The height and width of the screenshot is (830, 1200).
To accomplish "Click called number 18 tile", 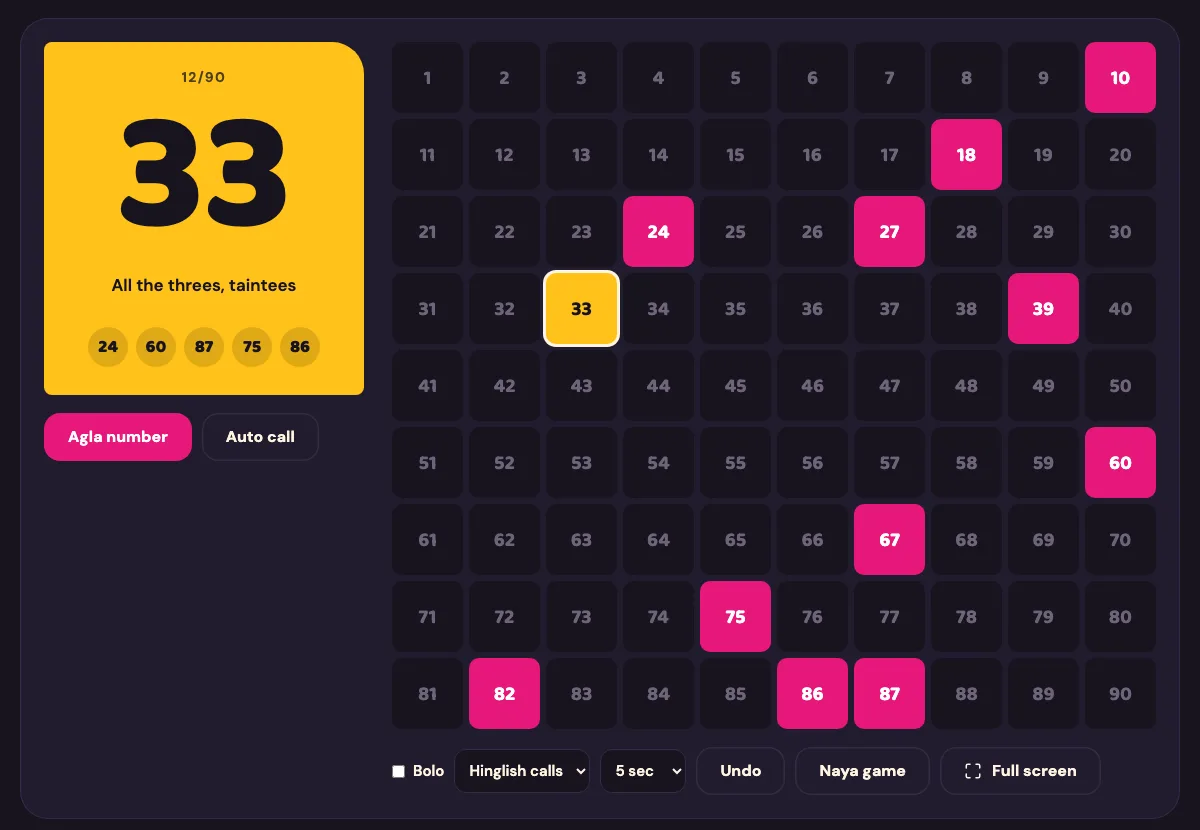I will pos(966,155).
